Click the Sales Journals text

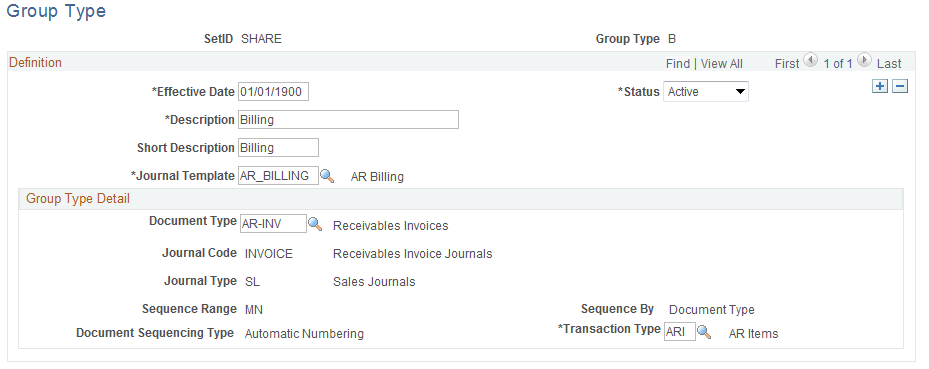[374, 282]
